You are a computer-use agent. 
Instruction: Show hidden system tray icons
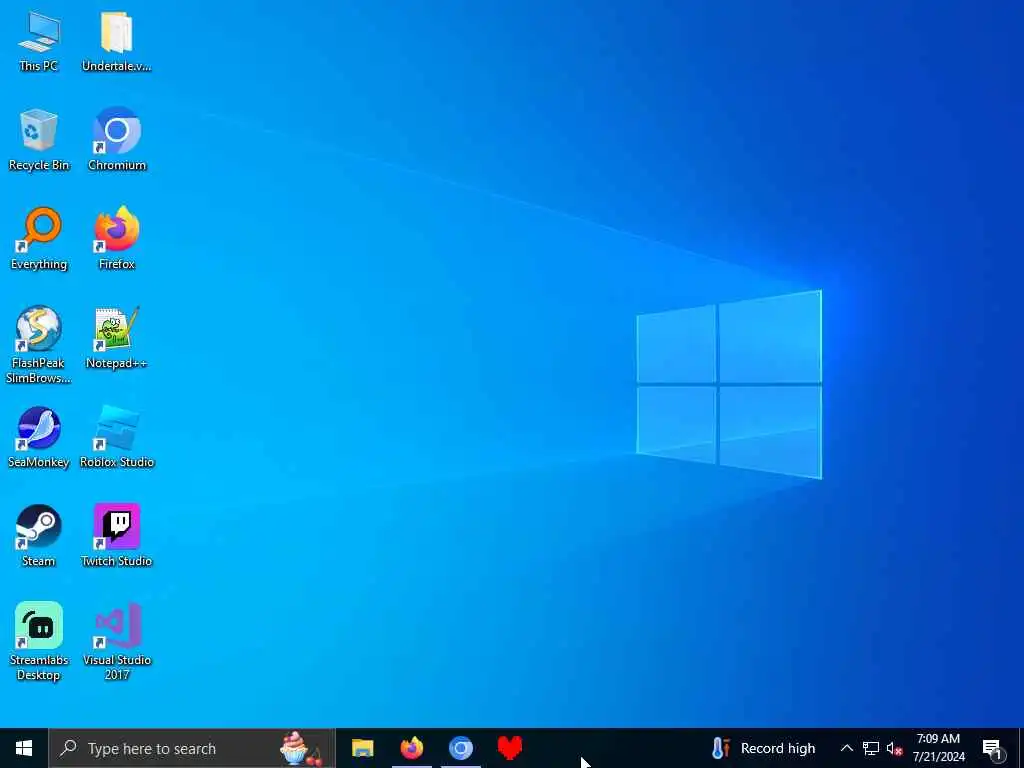coord(846,748)
